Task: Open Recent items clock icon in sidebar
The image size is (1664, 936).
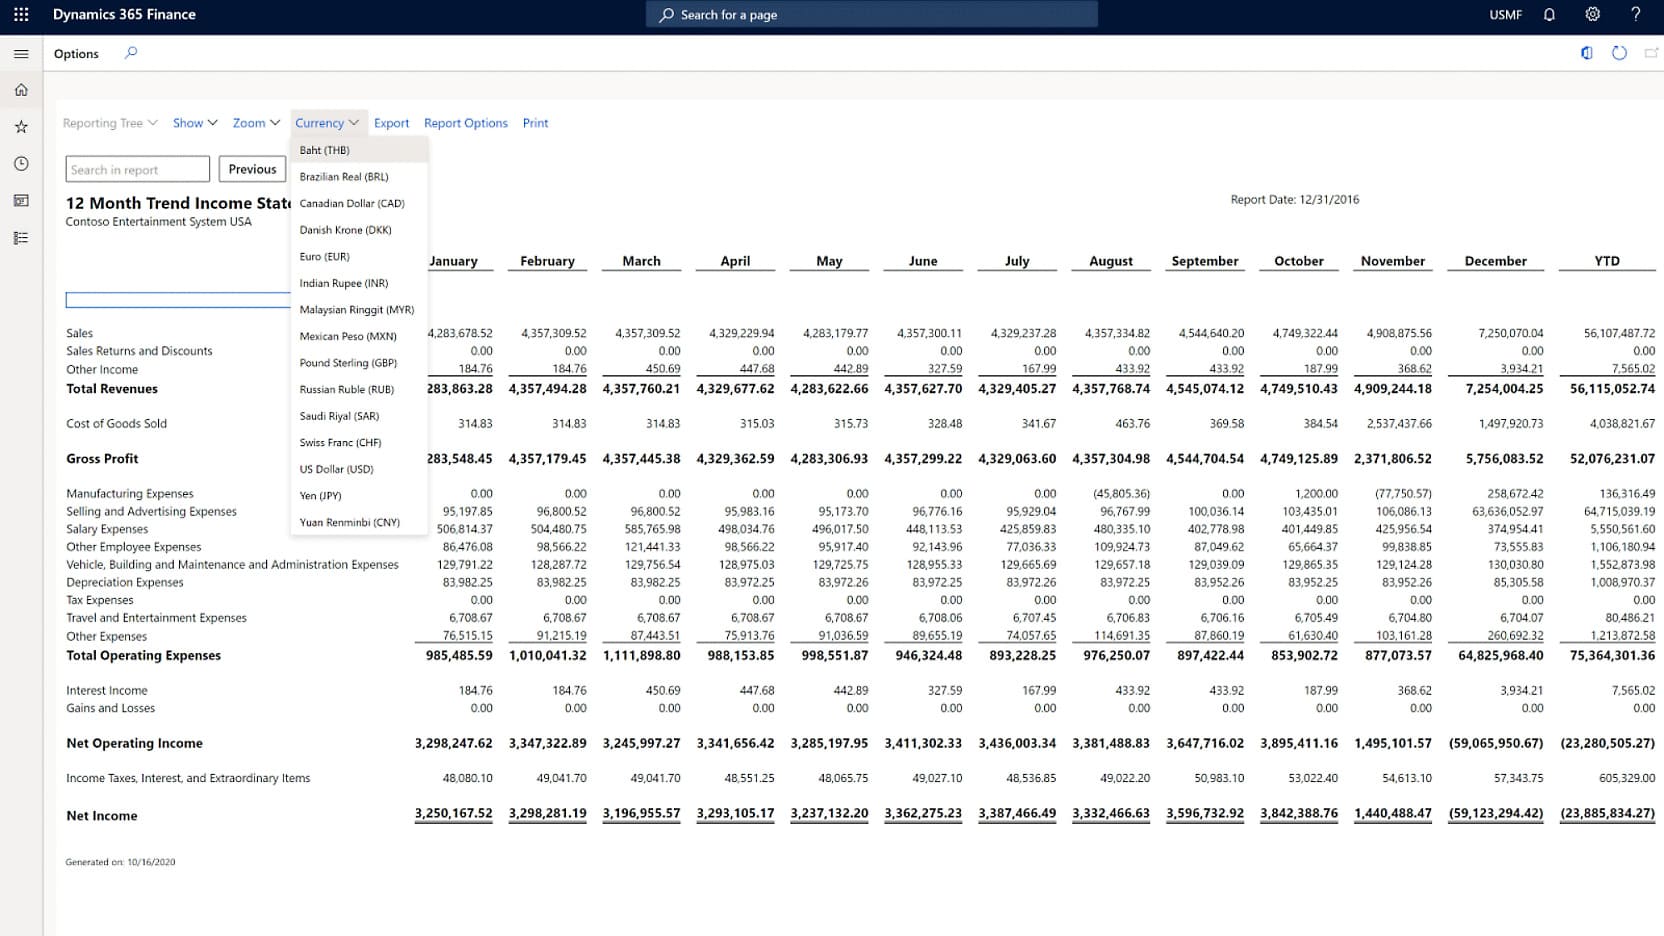Action: 20,163
